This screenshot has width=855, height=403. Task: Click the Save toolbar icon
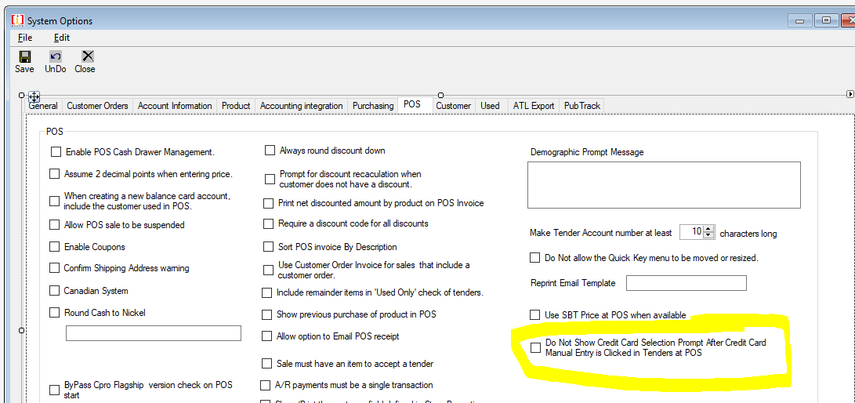point(25,57)
